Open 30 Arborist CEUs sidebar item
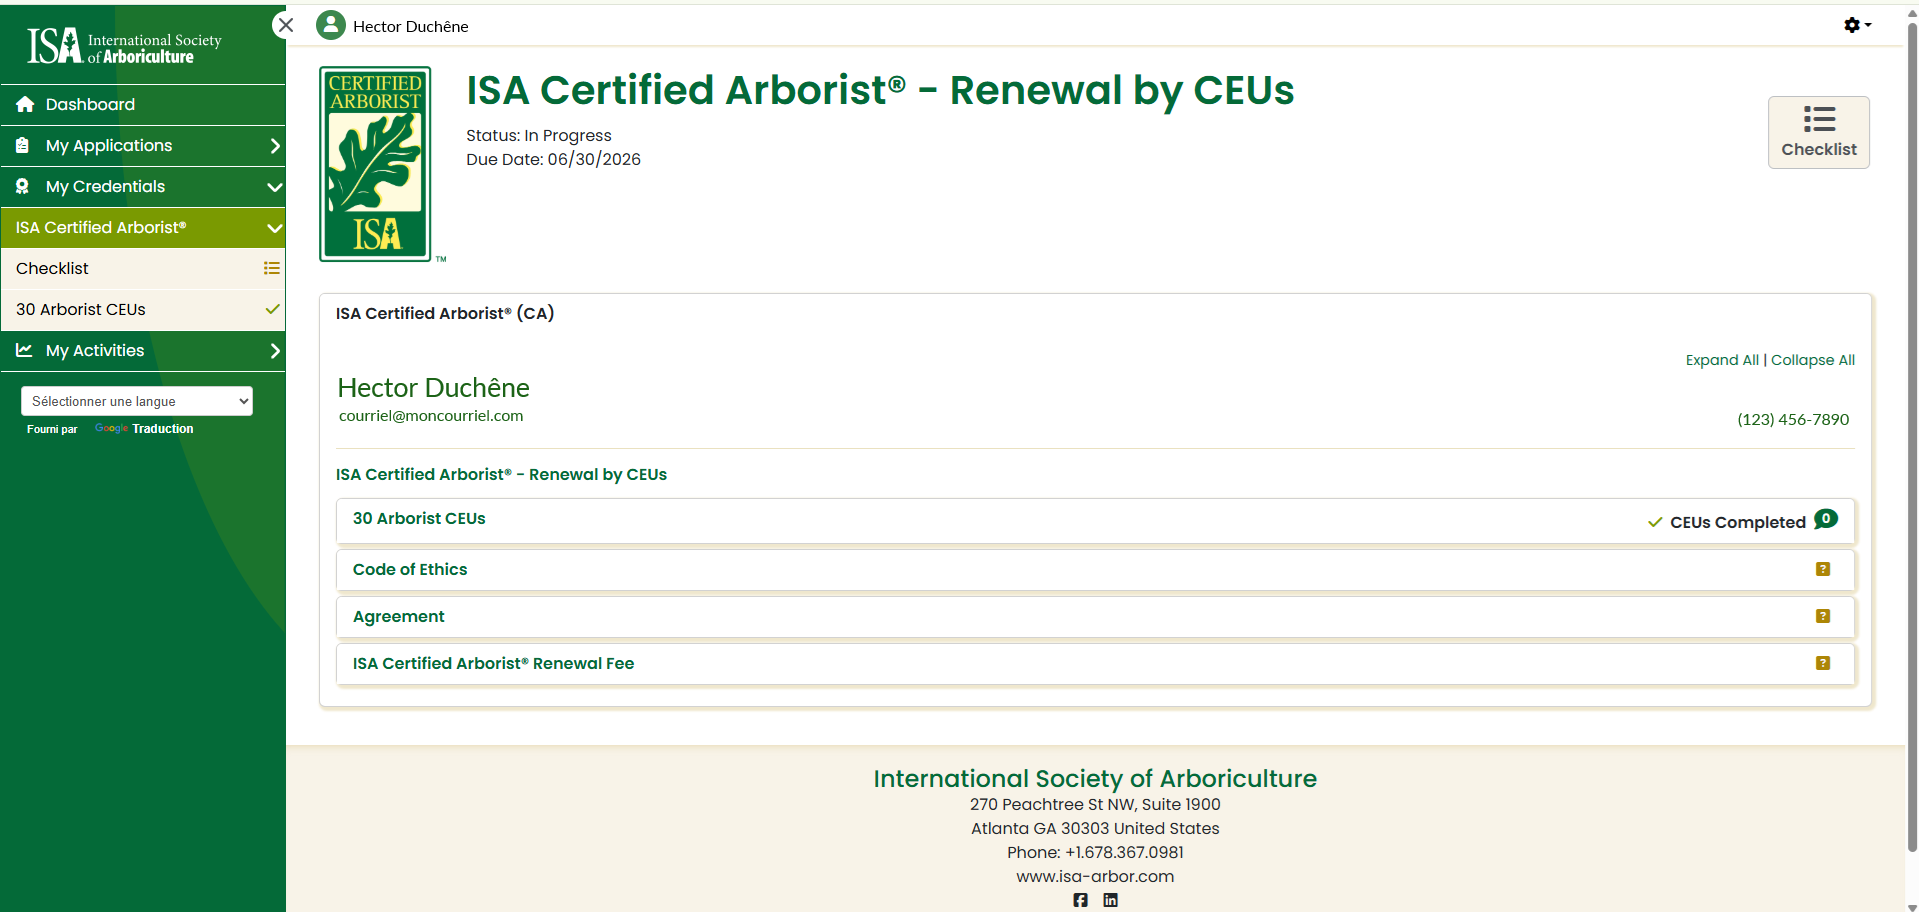This screenshot has height=912, width=1919. (x=81, y=310)
